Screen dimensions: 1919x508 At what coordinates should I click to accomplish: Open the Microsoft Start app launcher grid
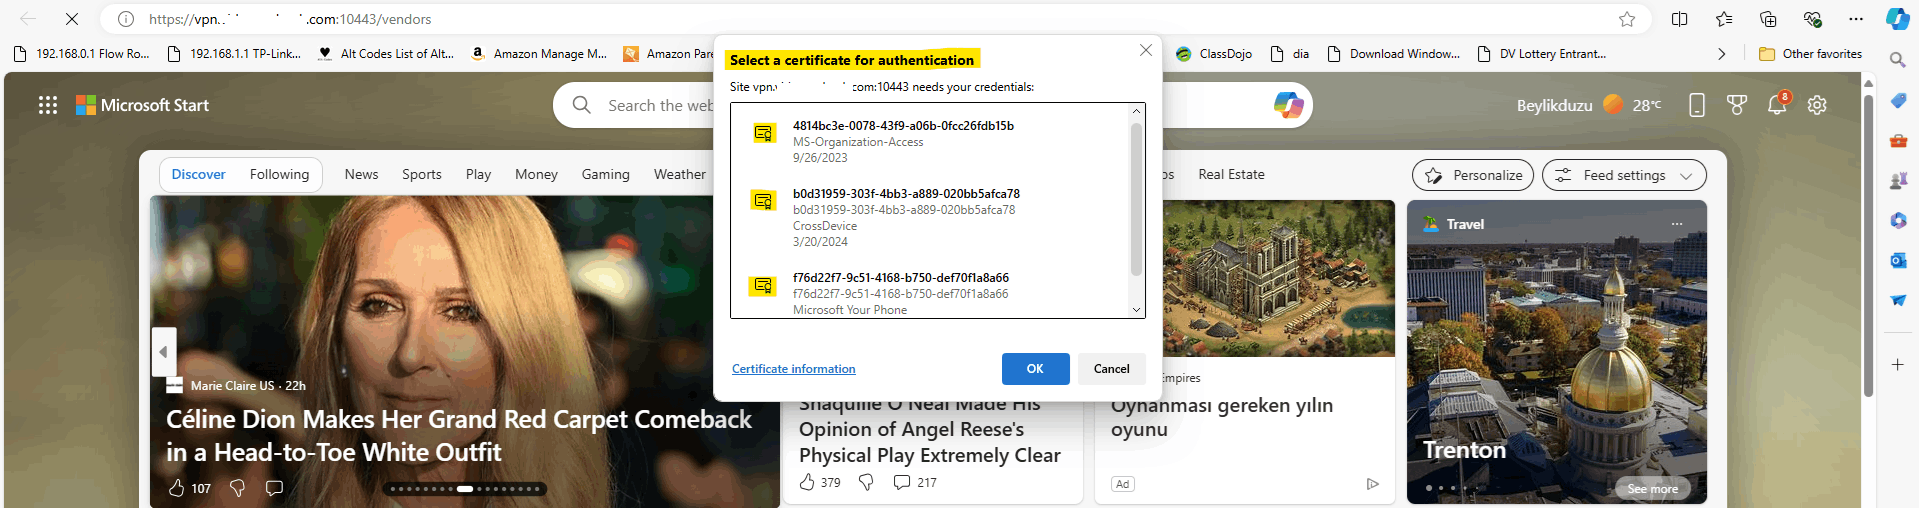click(48, 105)
